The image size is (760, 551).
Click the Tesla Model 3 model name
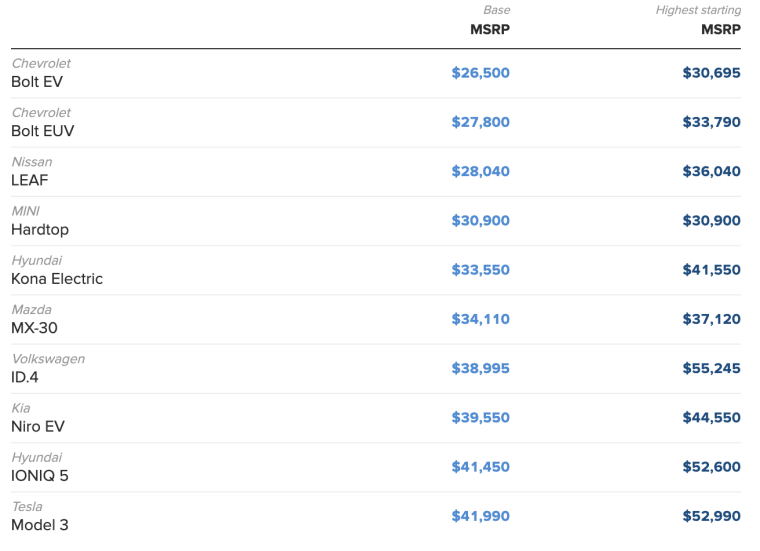click(40, 525)
